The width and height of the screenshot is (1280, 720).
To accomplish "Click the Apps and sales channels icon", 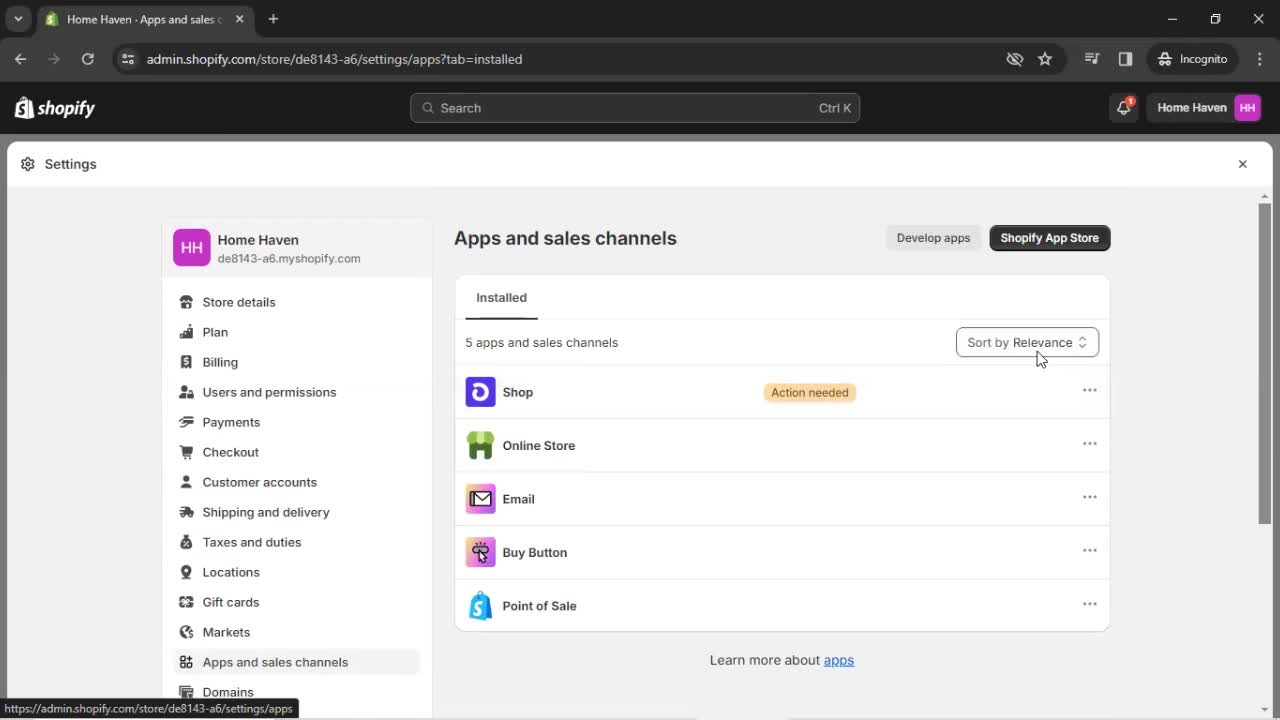I will point(186,662).
